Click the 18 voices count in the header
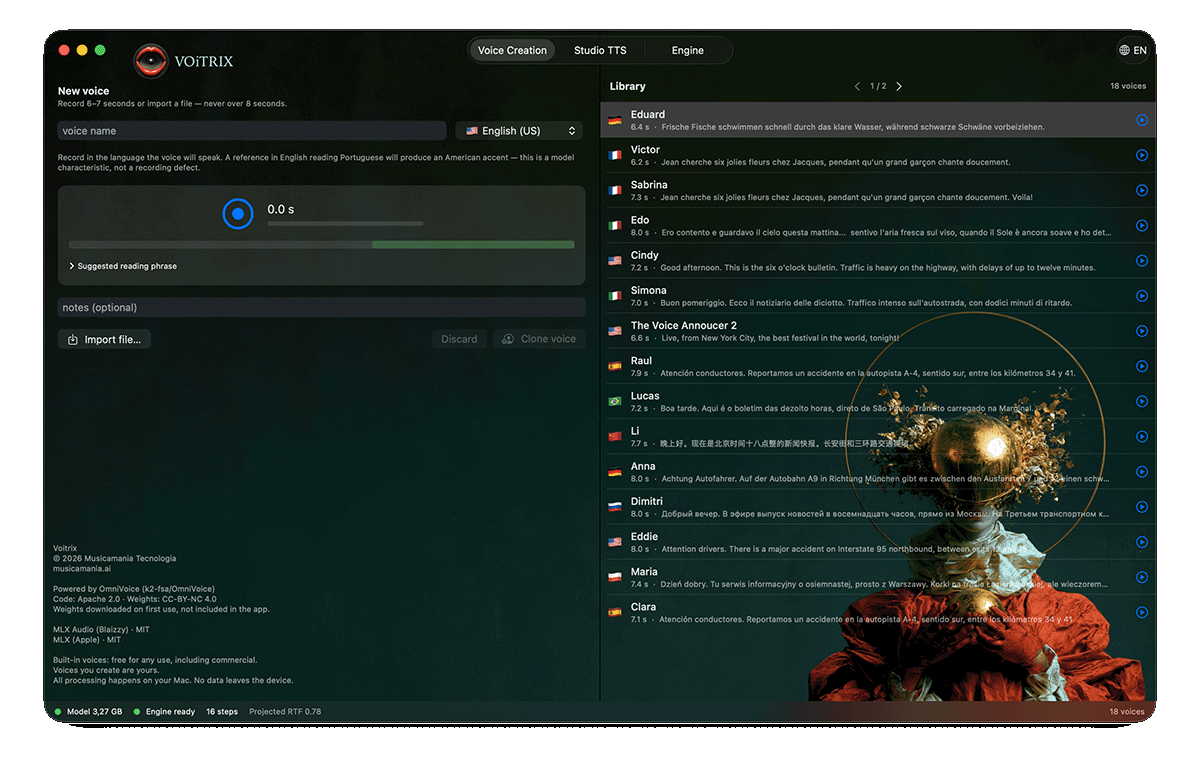The image size is (1200, 780). pos(1128,86)
